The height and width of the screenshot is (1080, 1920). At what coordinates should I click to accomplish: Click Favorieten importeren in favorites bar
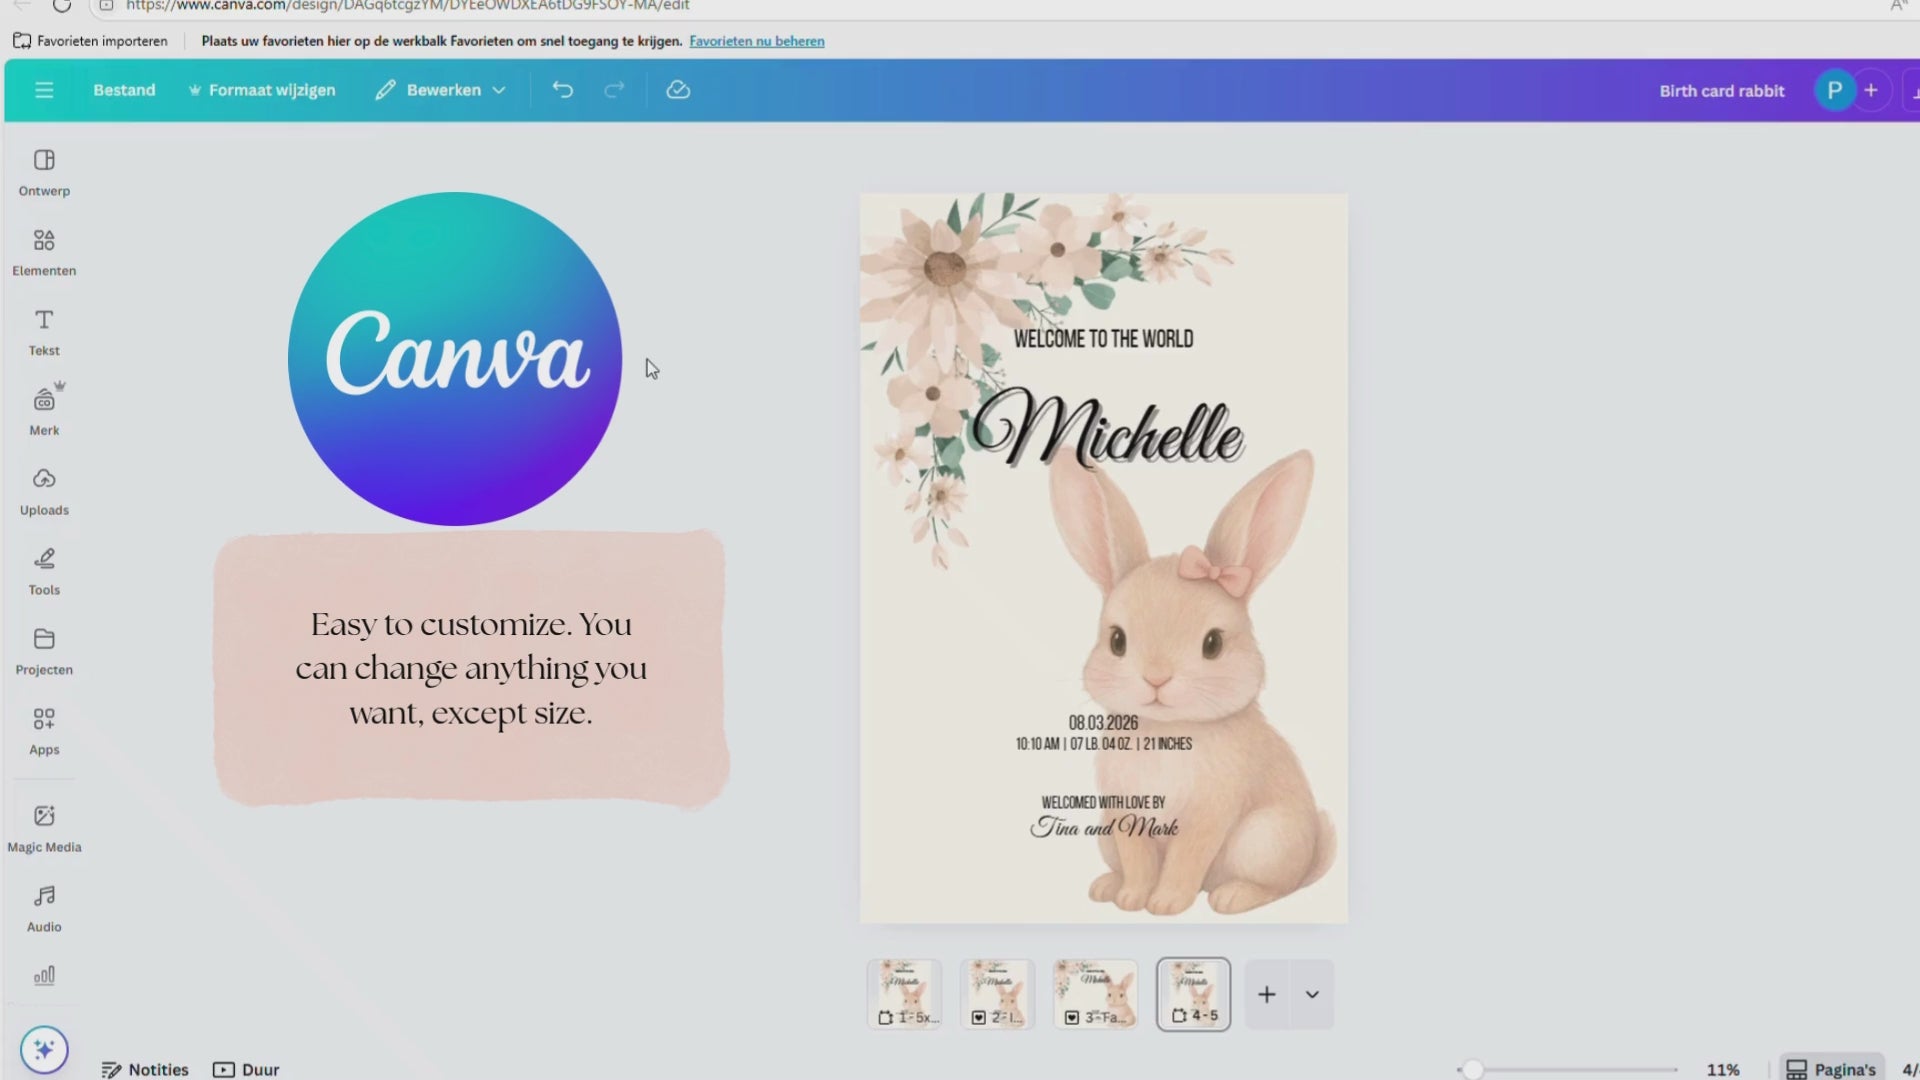[90, 41]
